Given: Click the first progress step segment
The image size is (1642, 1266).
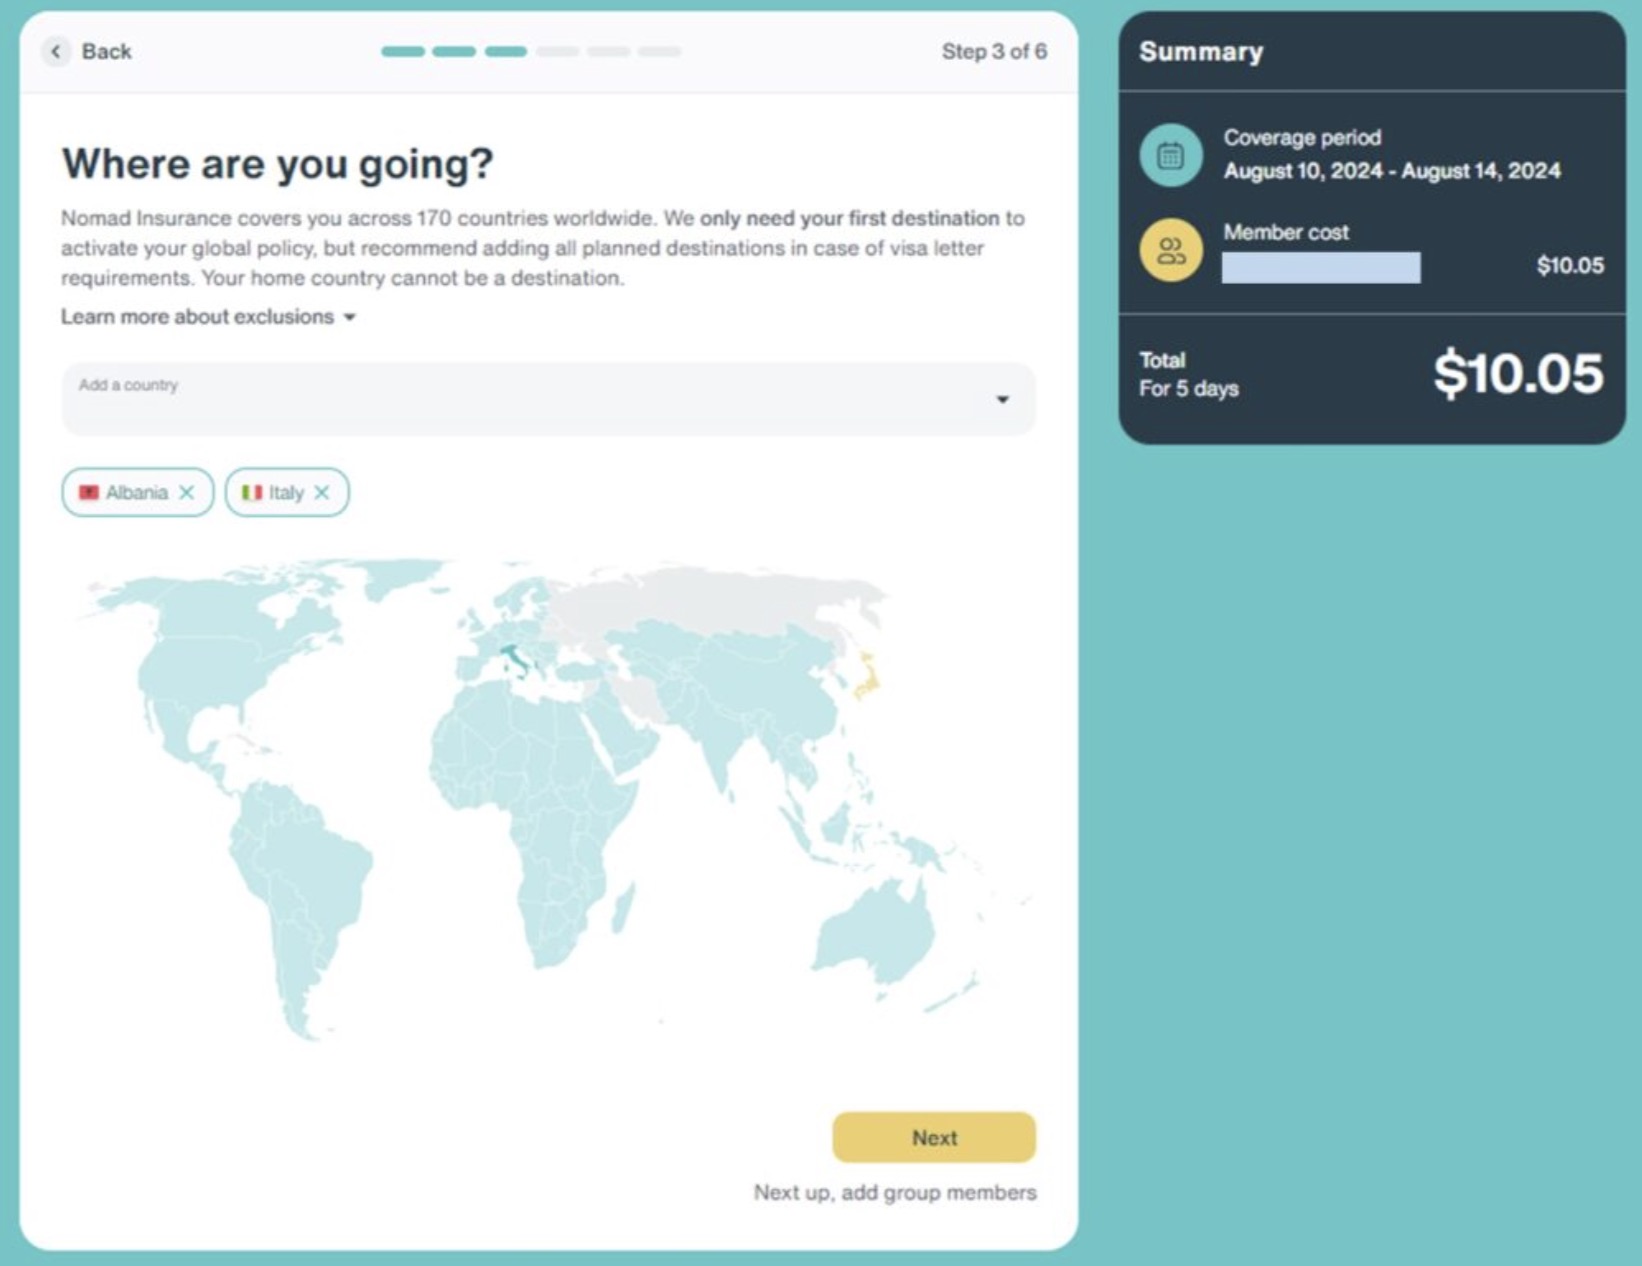Looking at the screenshot, I should tap(403, 51).
